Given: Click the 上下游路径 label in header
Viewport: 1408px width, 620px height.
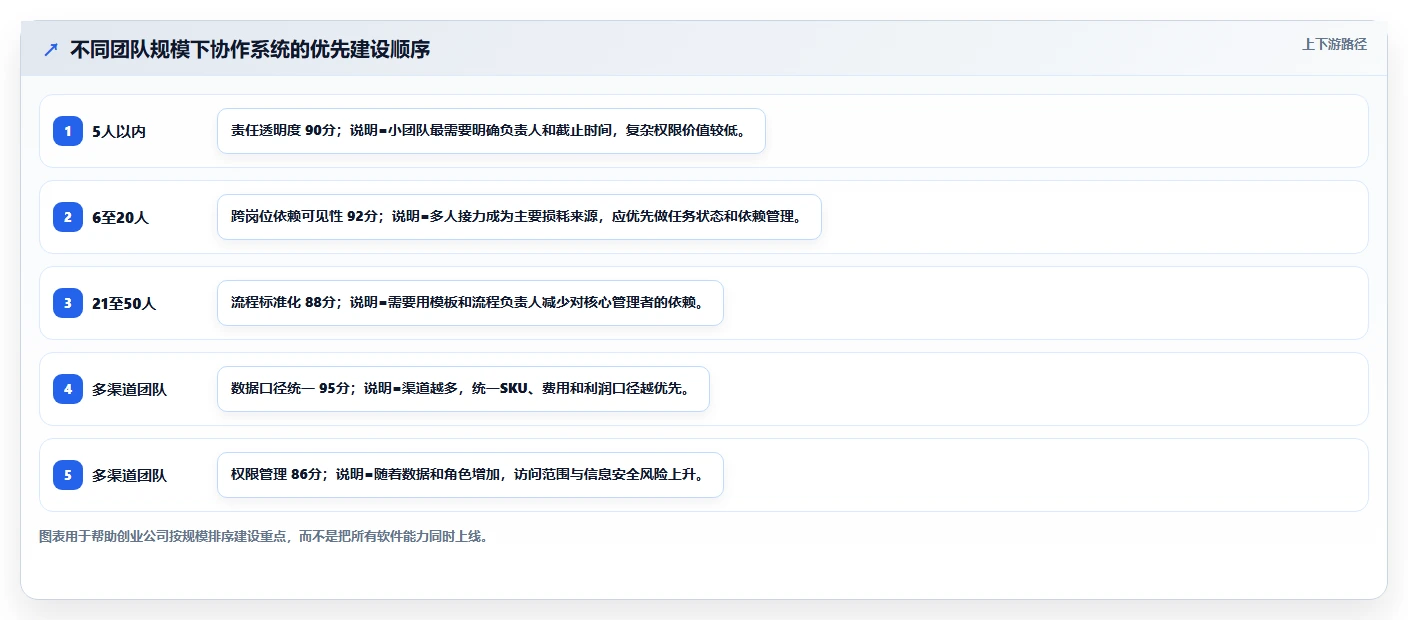Looking at the screenshot, I should (x=1334, y=44).
